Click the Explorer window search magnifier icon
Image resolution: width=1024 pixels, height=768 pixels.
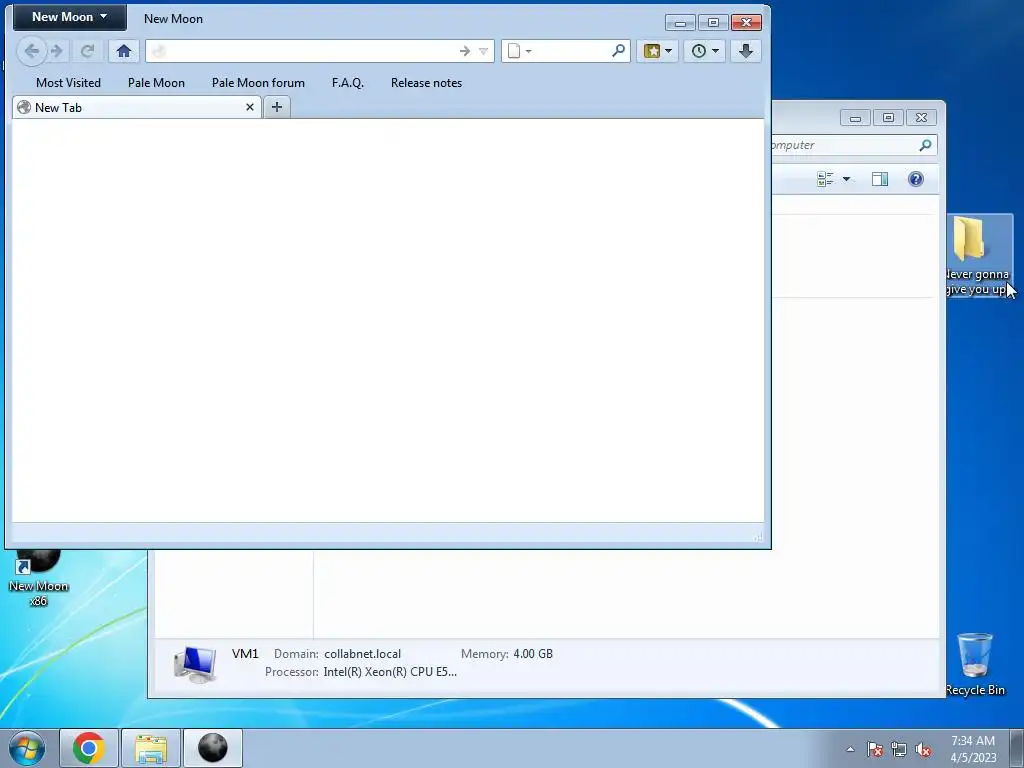(925, 145)
